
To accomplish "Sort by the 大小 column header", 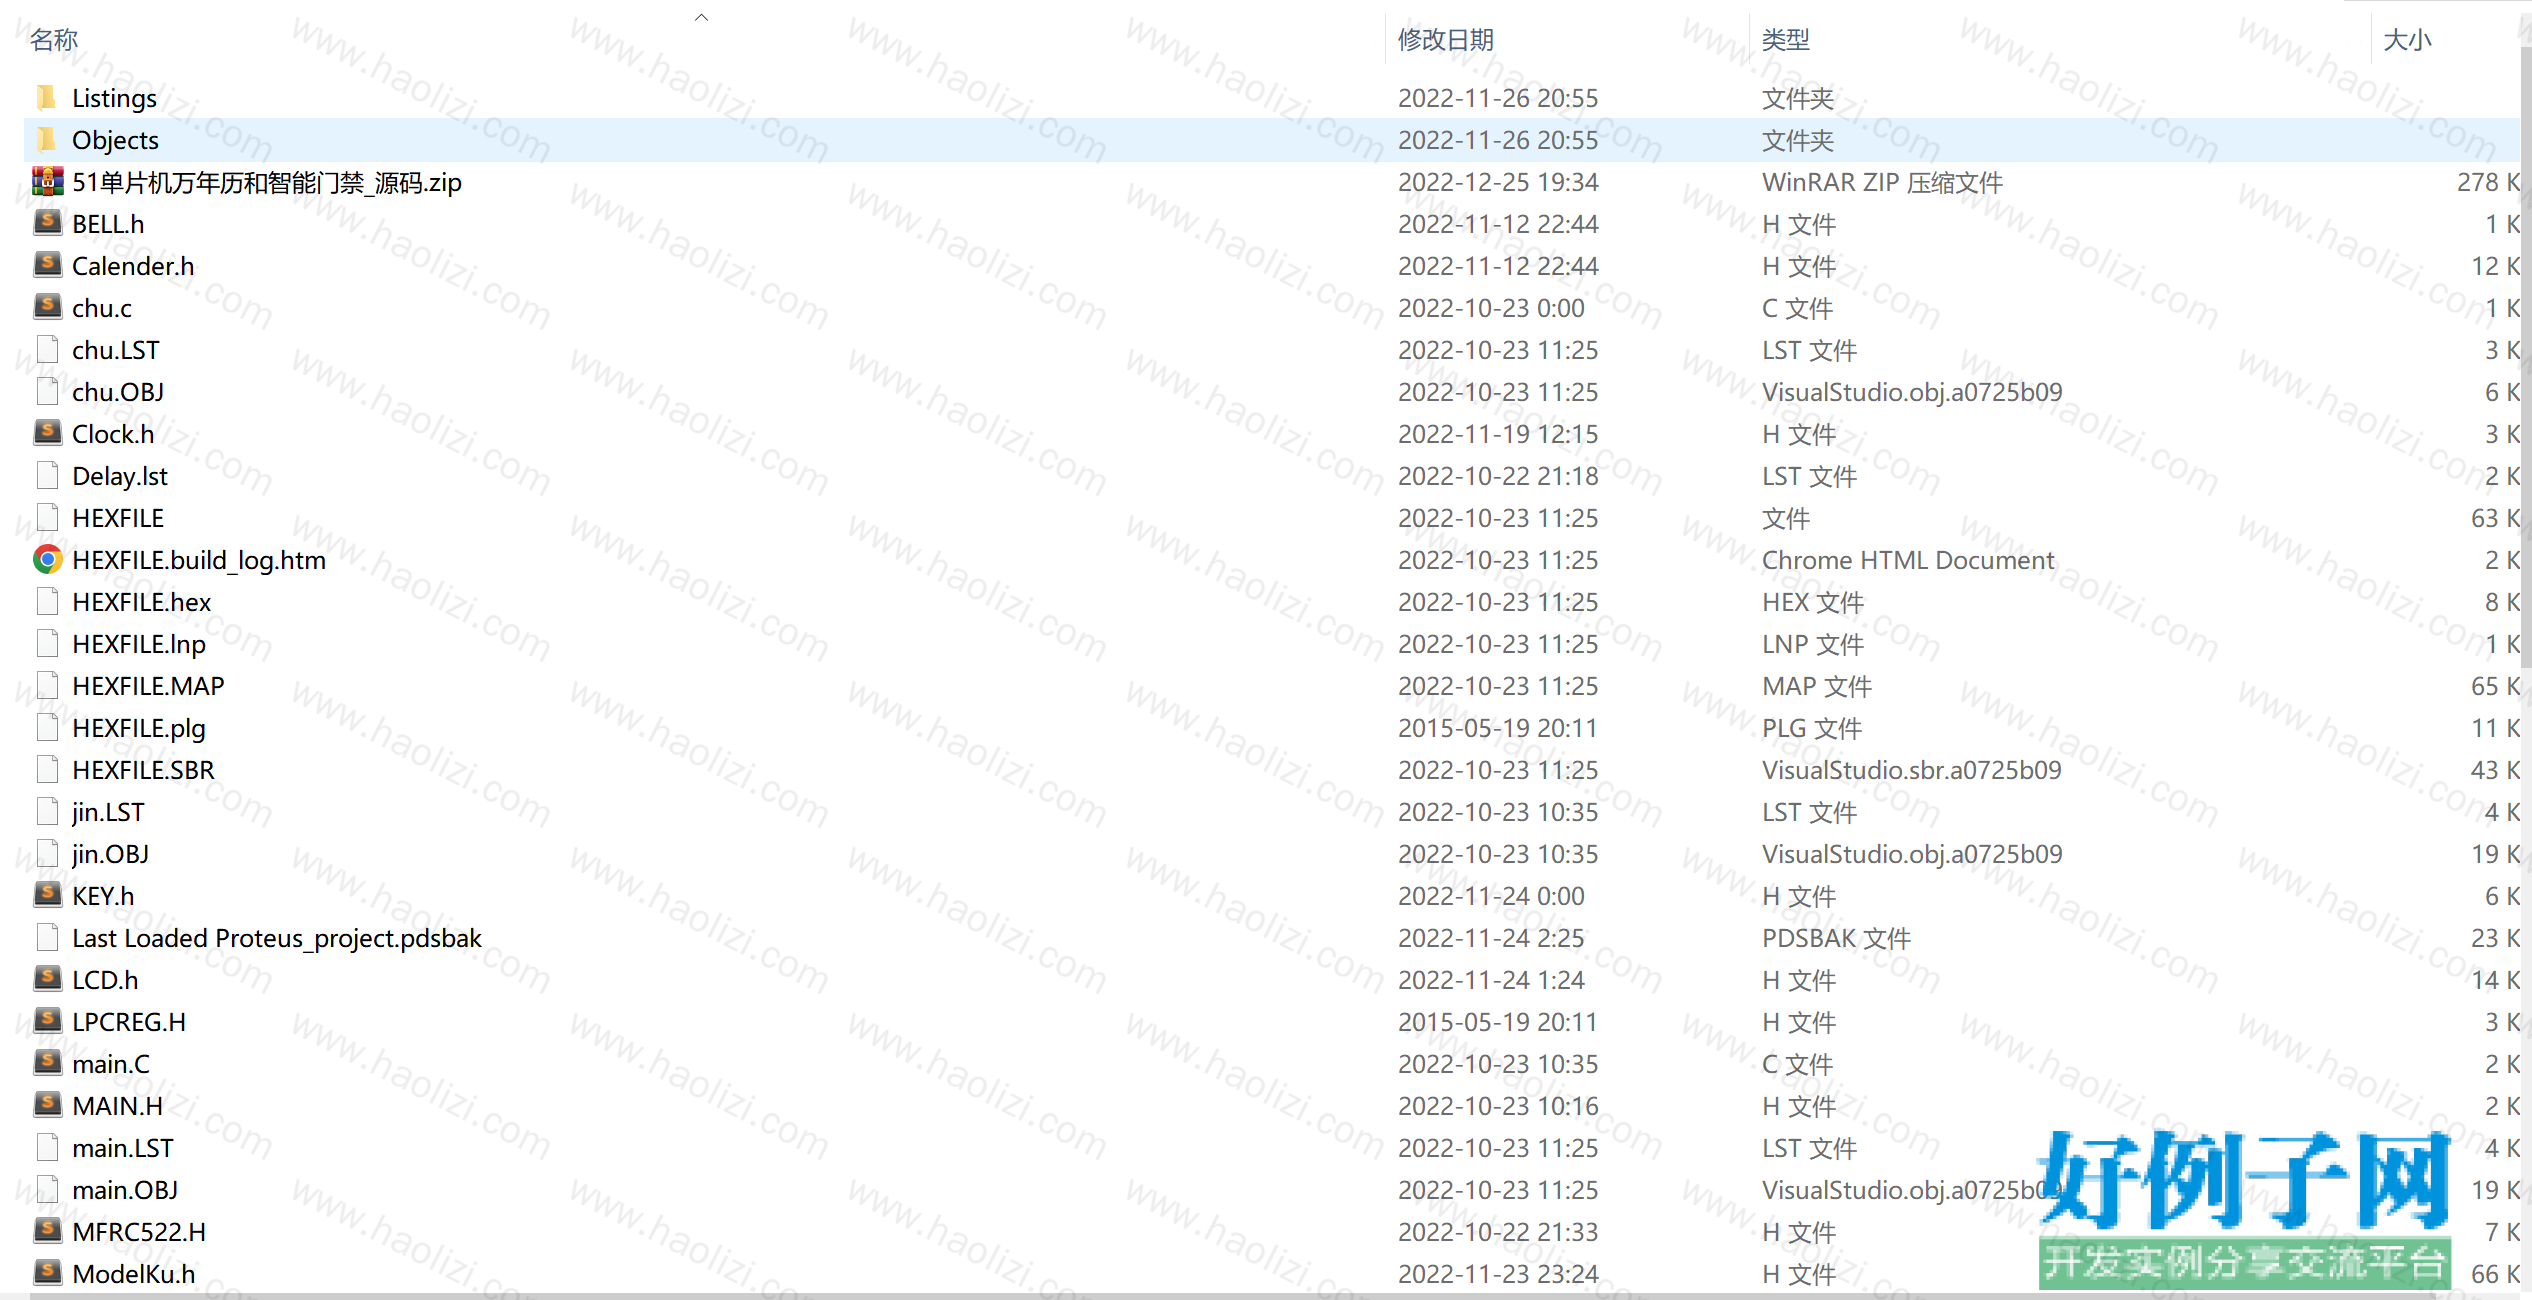I will [2407, 40].
